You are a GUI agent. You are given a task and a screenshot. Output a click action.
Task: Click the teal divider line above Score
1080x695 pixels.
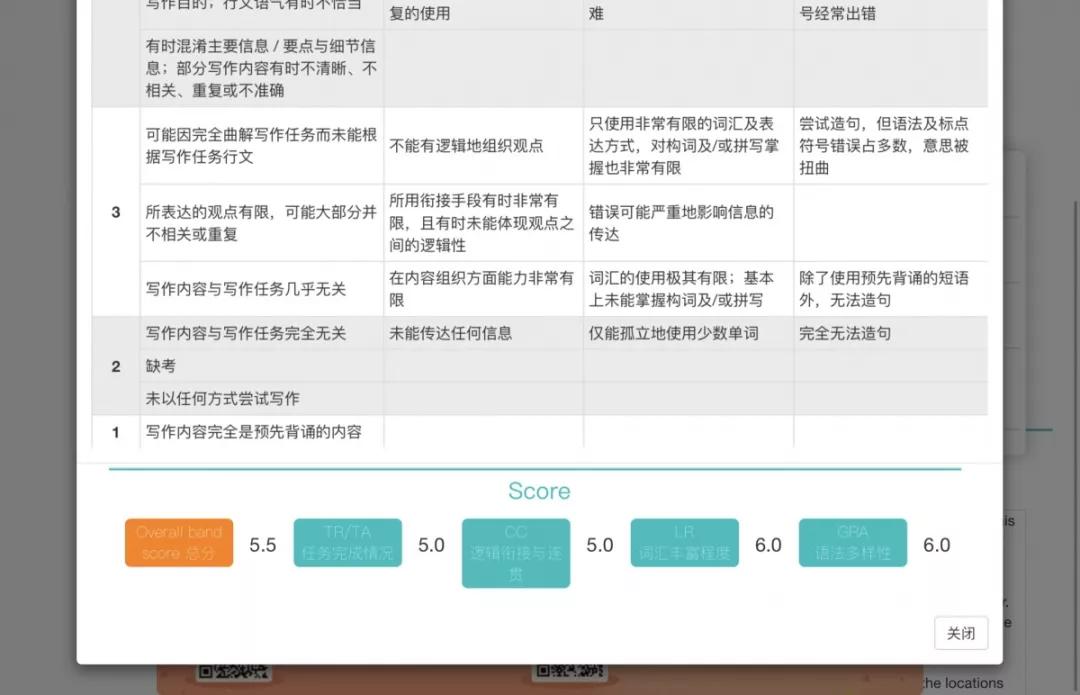pos(539,465)
